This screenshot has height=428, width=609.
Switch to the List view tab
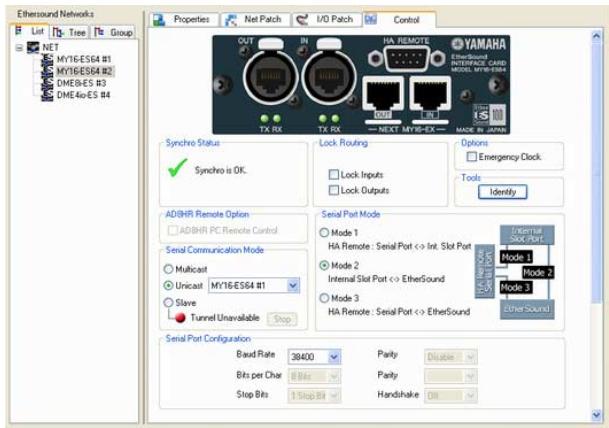[x=30, y=31]
